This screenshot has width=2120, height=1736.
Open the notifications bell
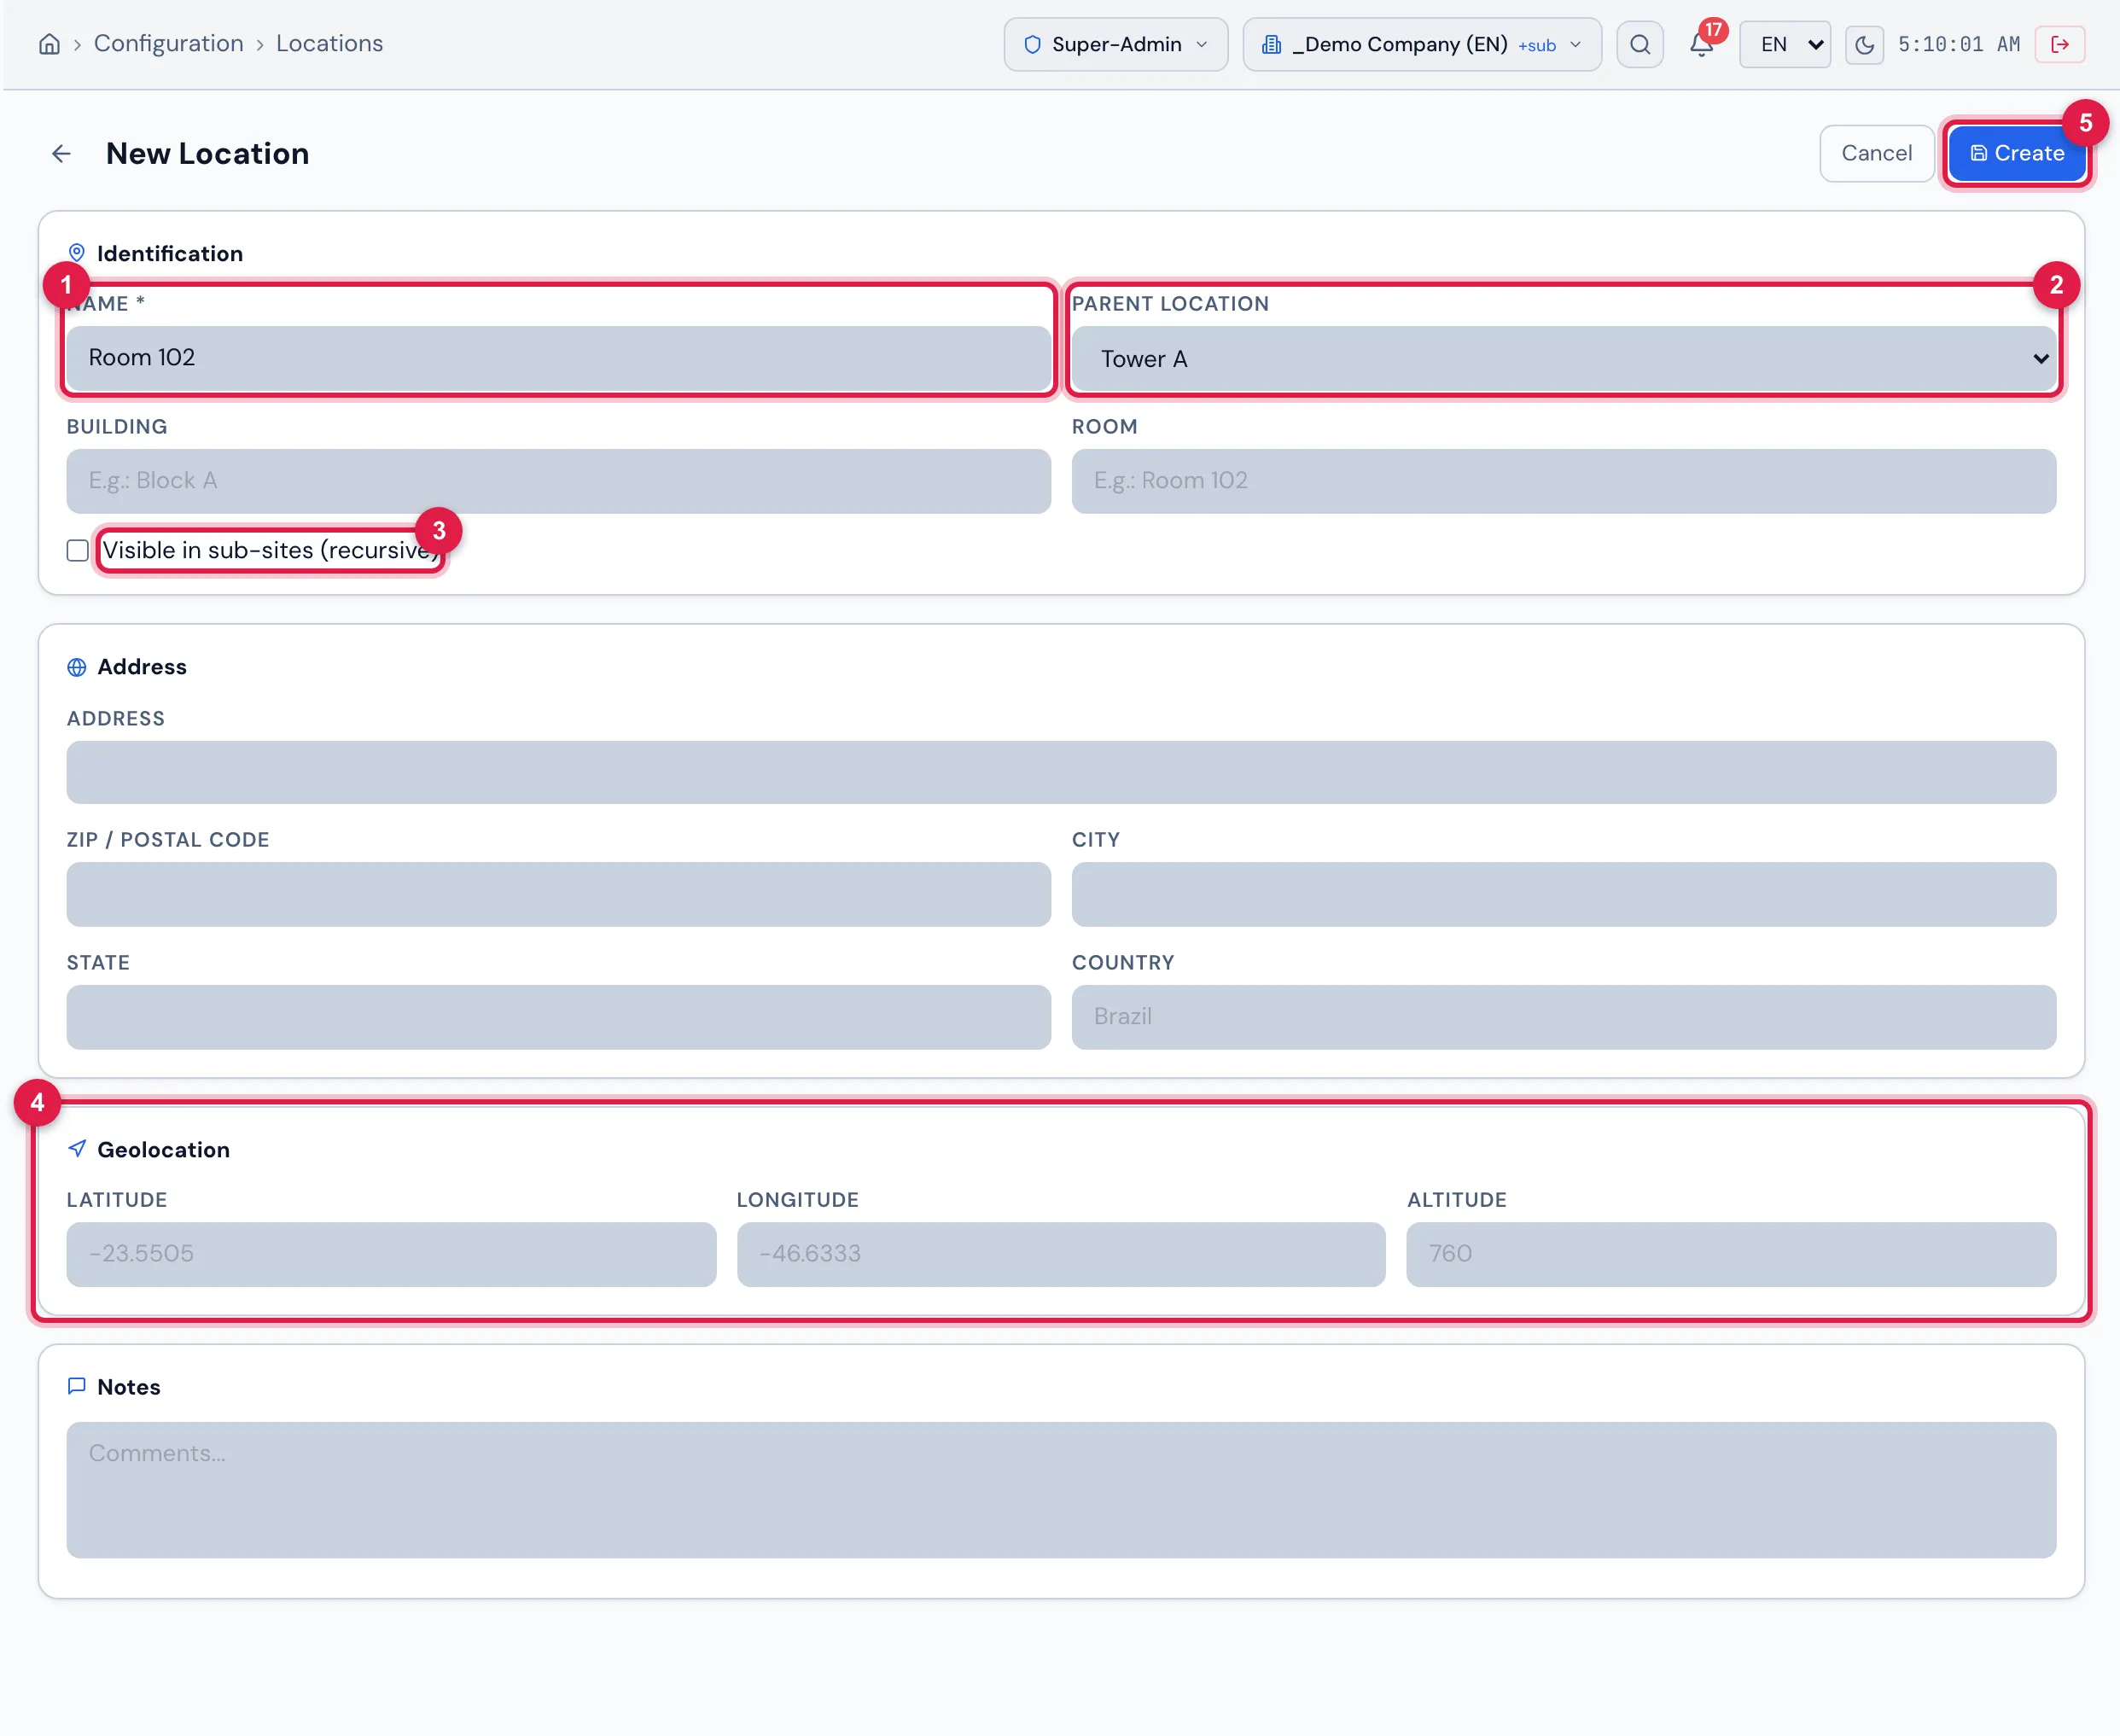[x=1702, y=44]
